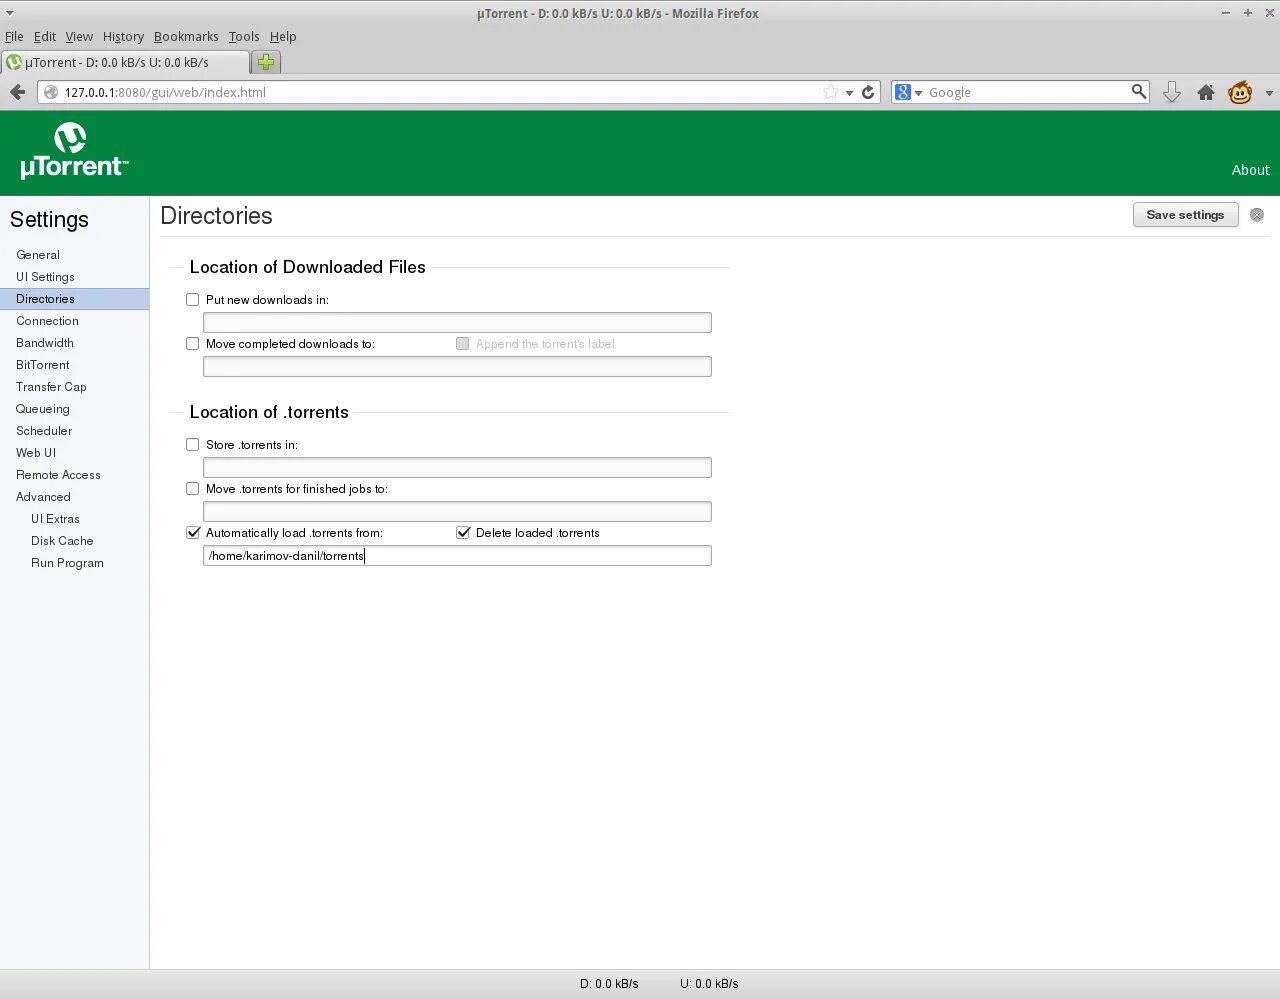
Task: Enable 'Move completed downloads to' checkbox
Action: [193, 343]
